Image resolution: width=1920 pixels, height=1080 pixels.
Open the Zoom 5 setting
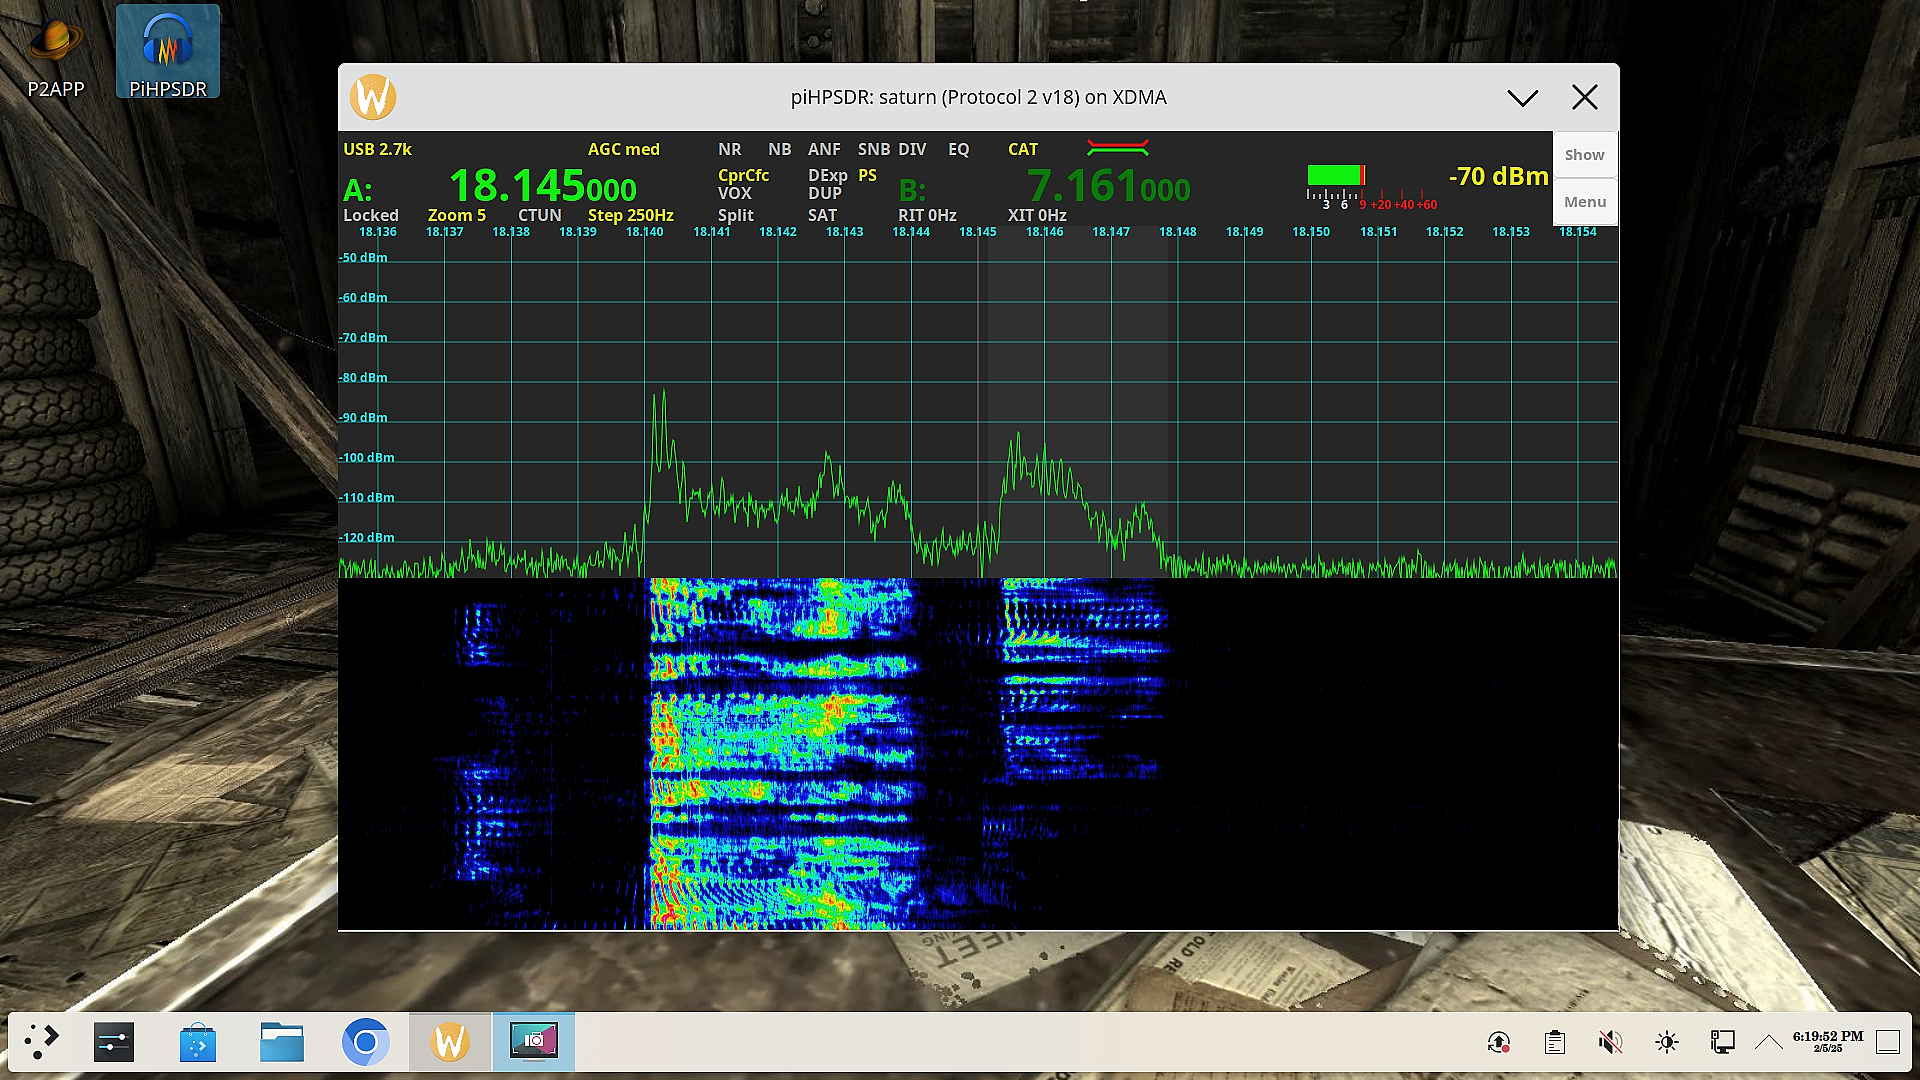click(457, 215)
